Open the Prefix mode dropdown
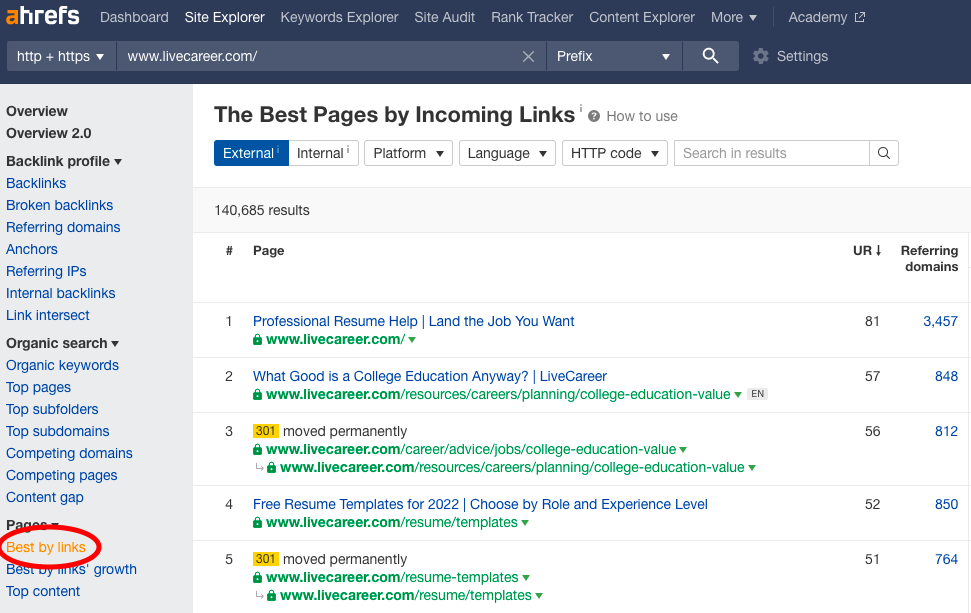The image size is (971, 613). click(614, 56)
